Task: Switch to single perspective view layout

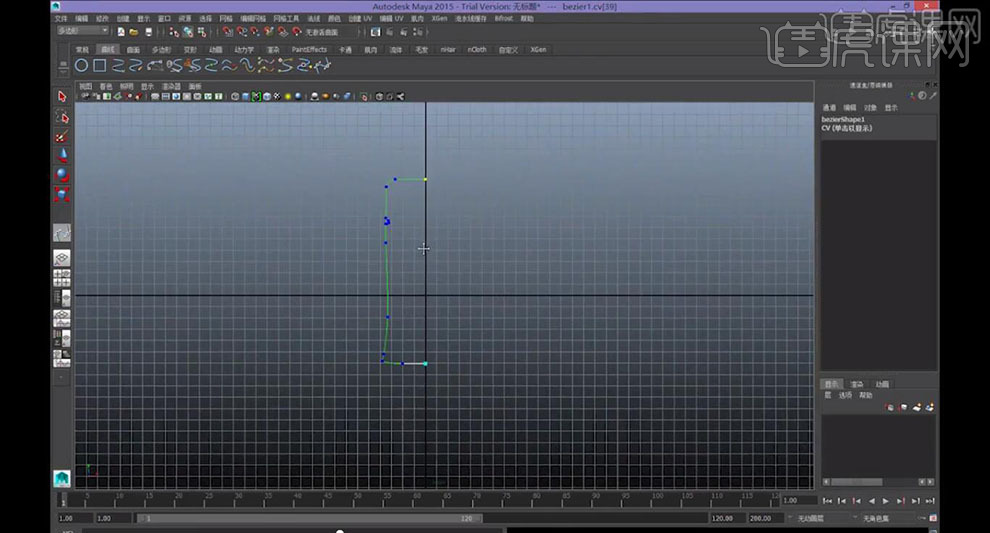Action: tap(62, 258)
